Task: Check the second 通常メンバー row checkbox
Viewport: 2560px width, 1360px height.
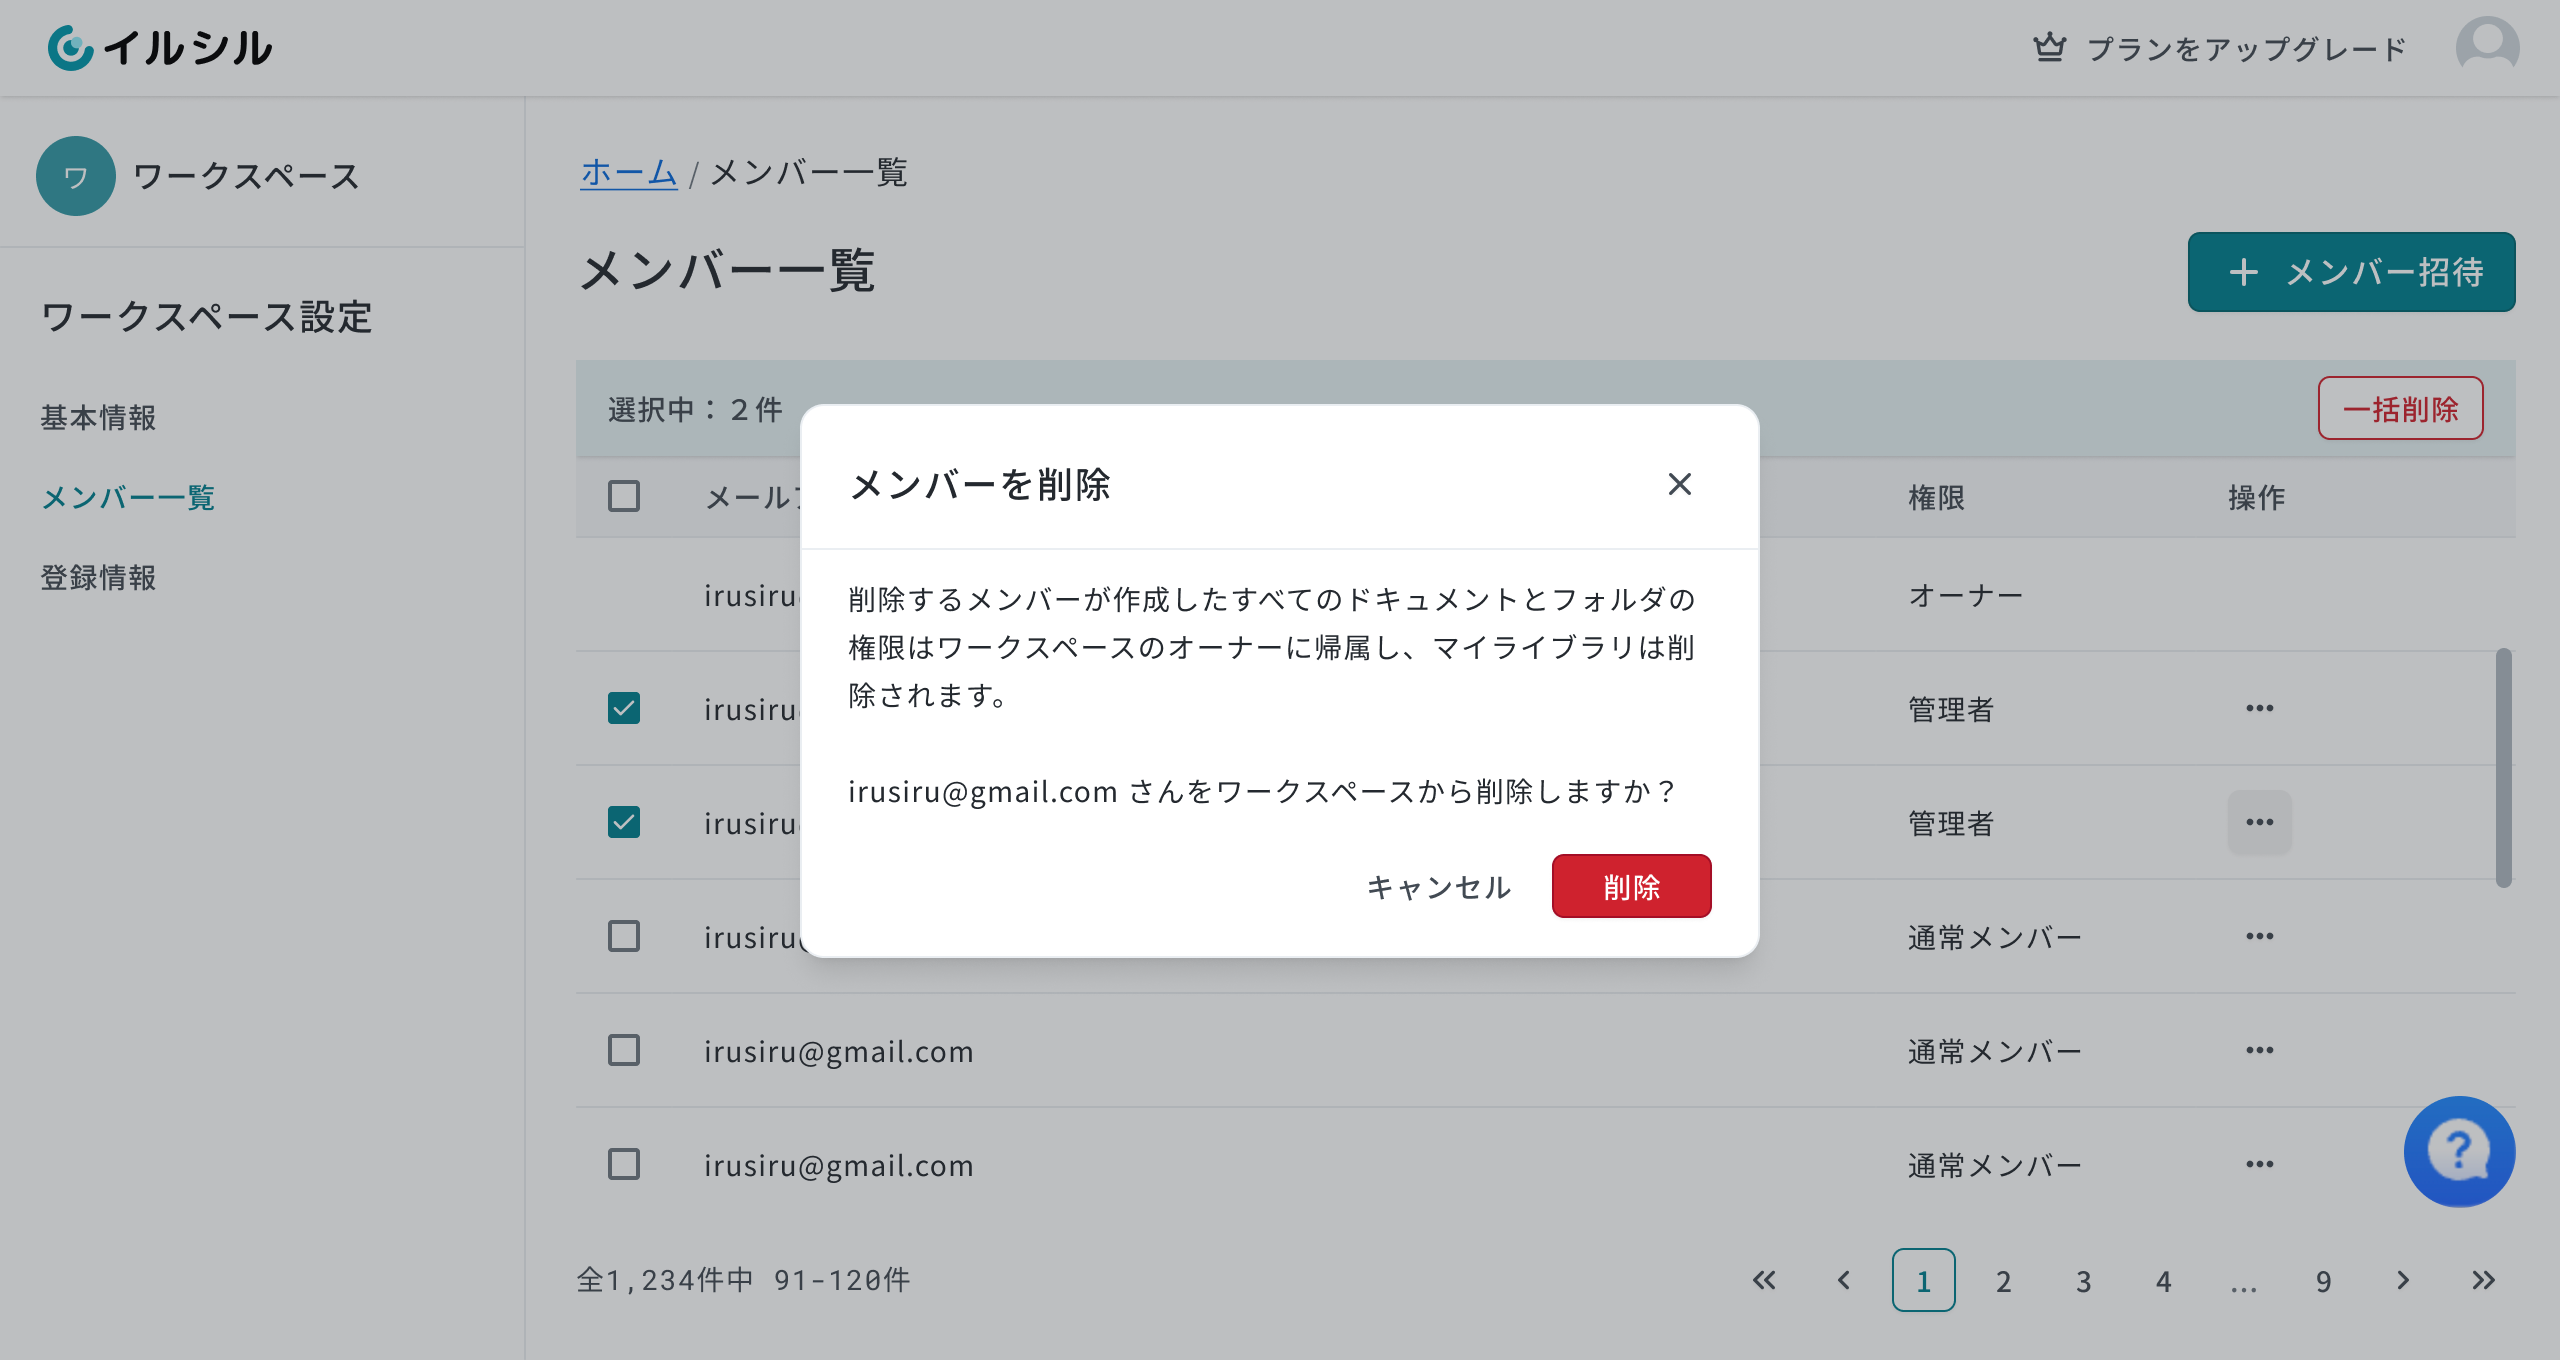Action: [x=624, y=1050]
